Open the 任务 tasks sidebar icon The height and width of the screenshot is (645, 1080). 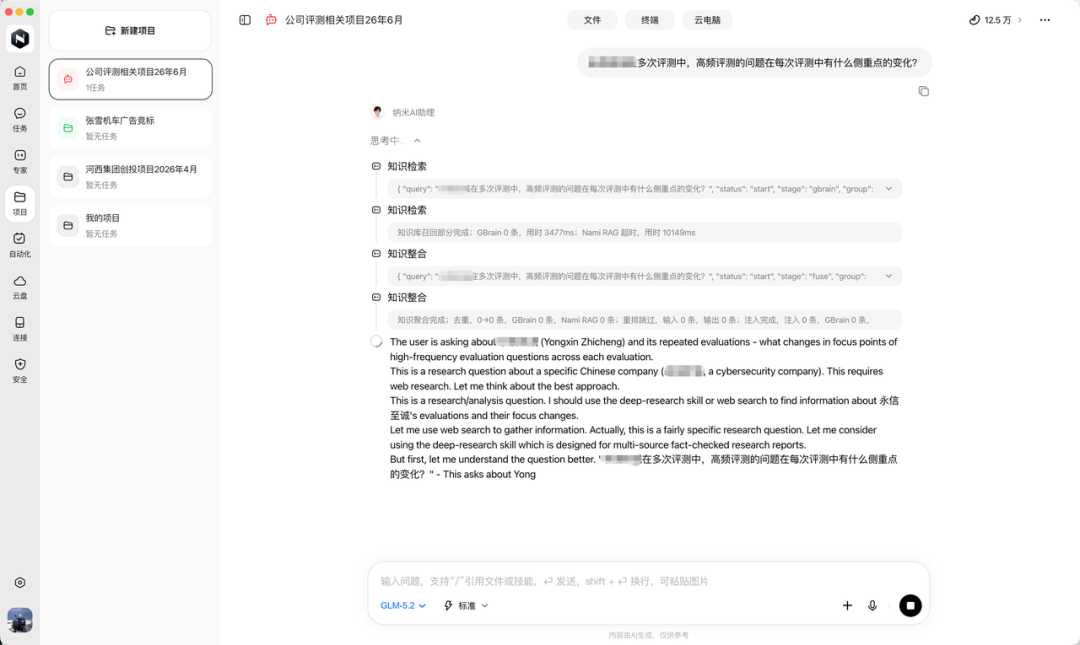pos(20,120)
